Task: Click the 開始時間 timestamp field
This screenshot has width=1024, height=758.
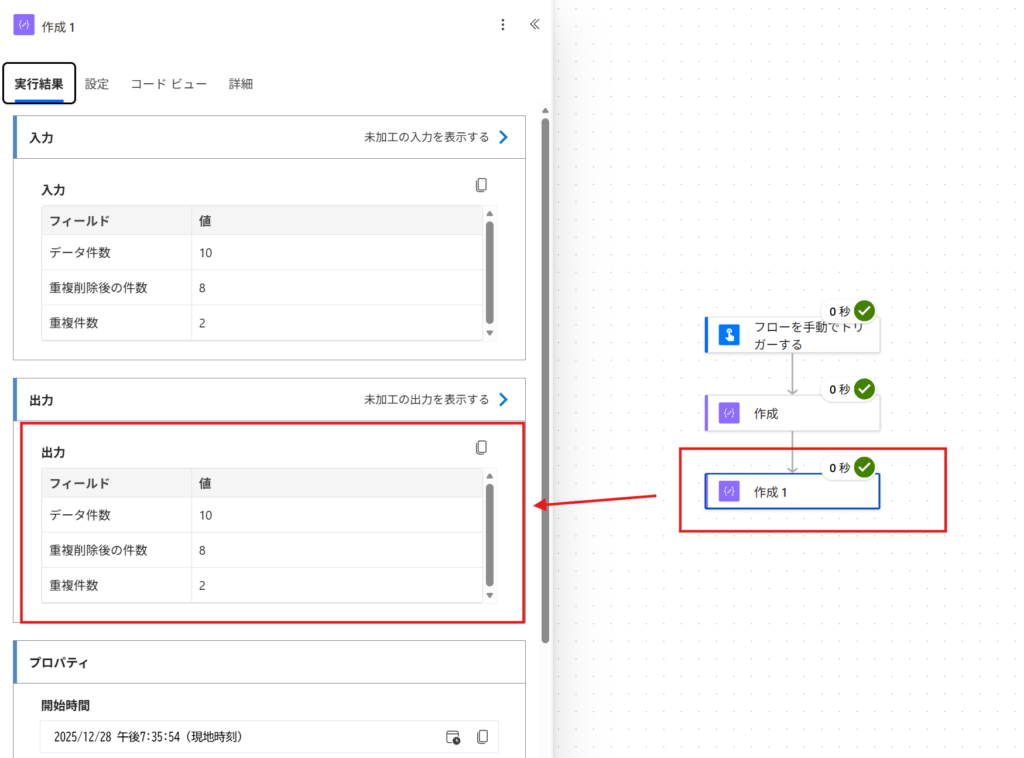Action: pyautogui.click(x=240, y=737)
